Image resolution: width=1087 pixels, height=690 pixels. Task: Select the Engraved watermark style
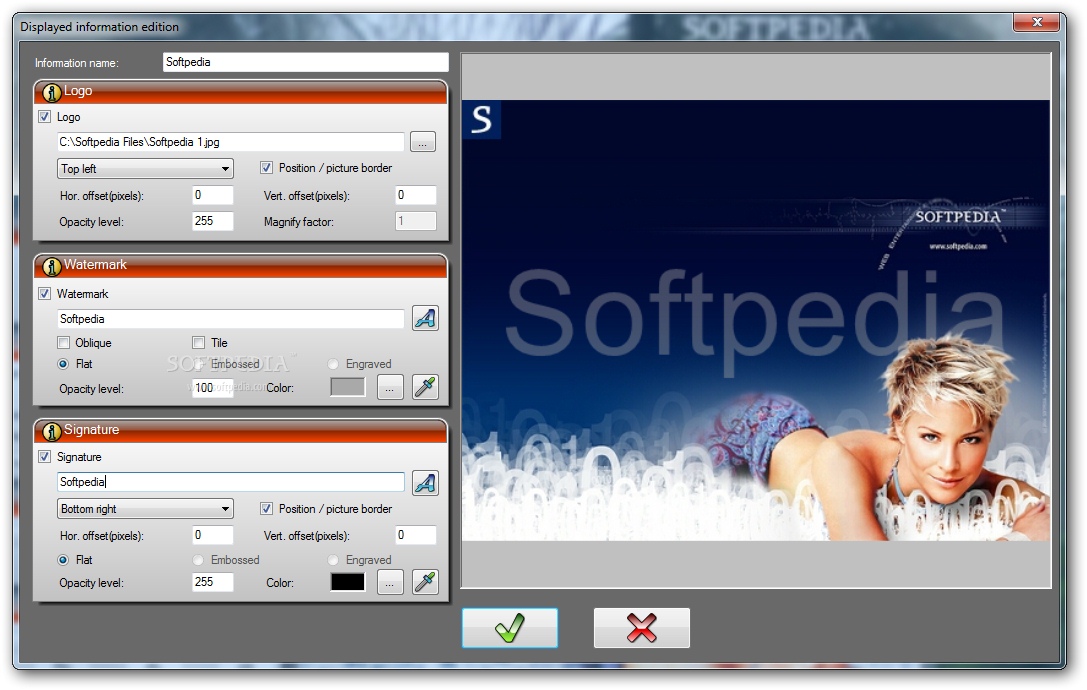tap(333, 364)
